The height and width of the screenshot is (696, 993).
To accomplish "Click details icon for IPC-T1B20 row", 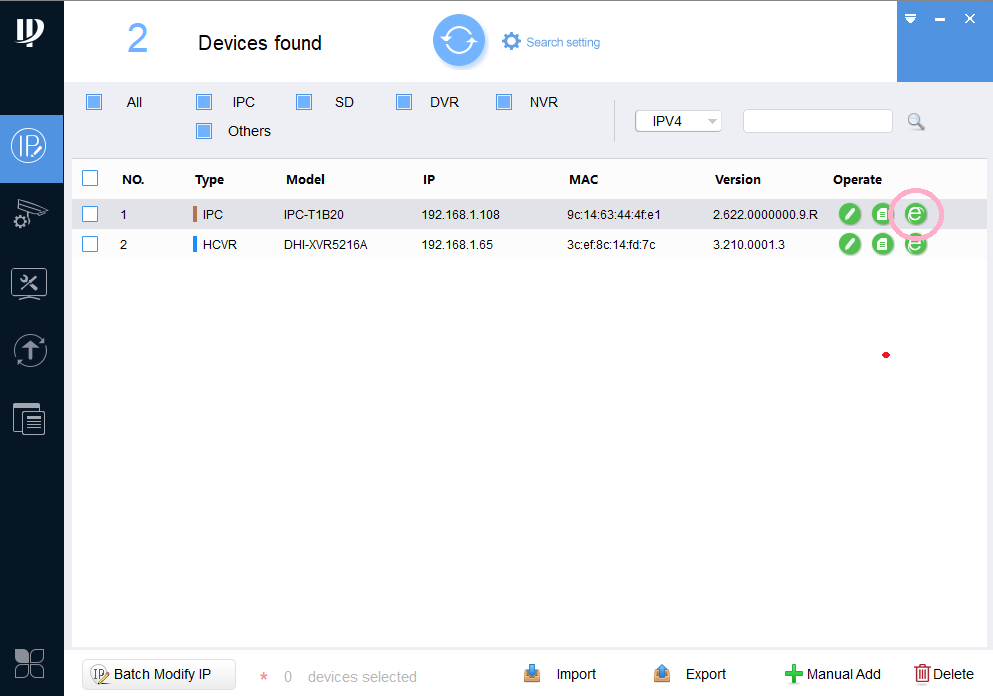I will [882, 214].
